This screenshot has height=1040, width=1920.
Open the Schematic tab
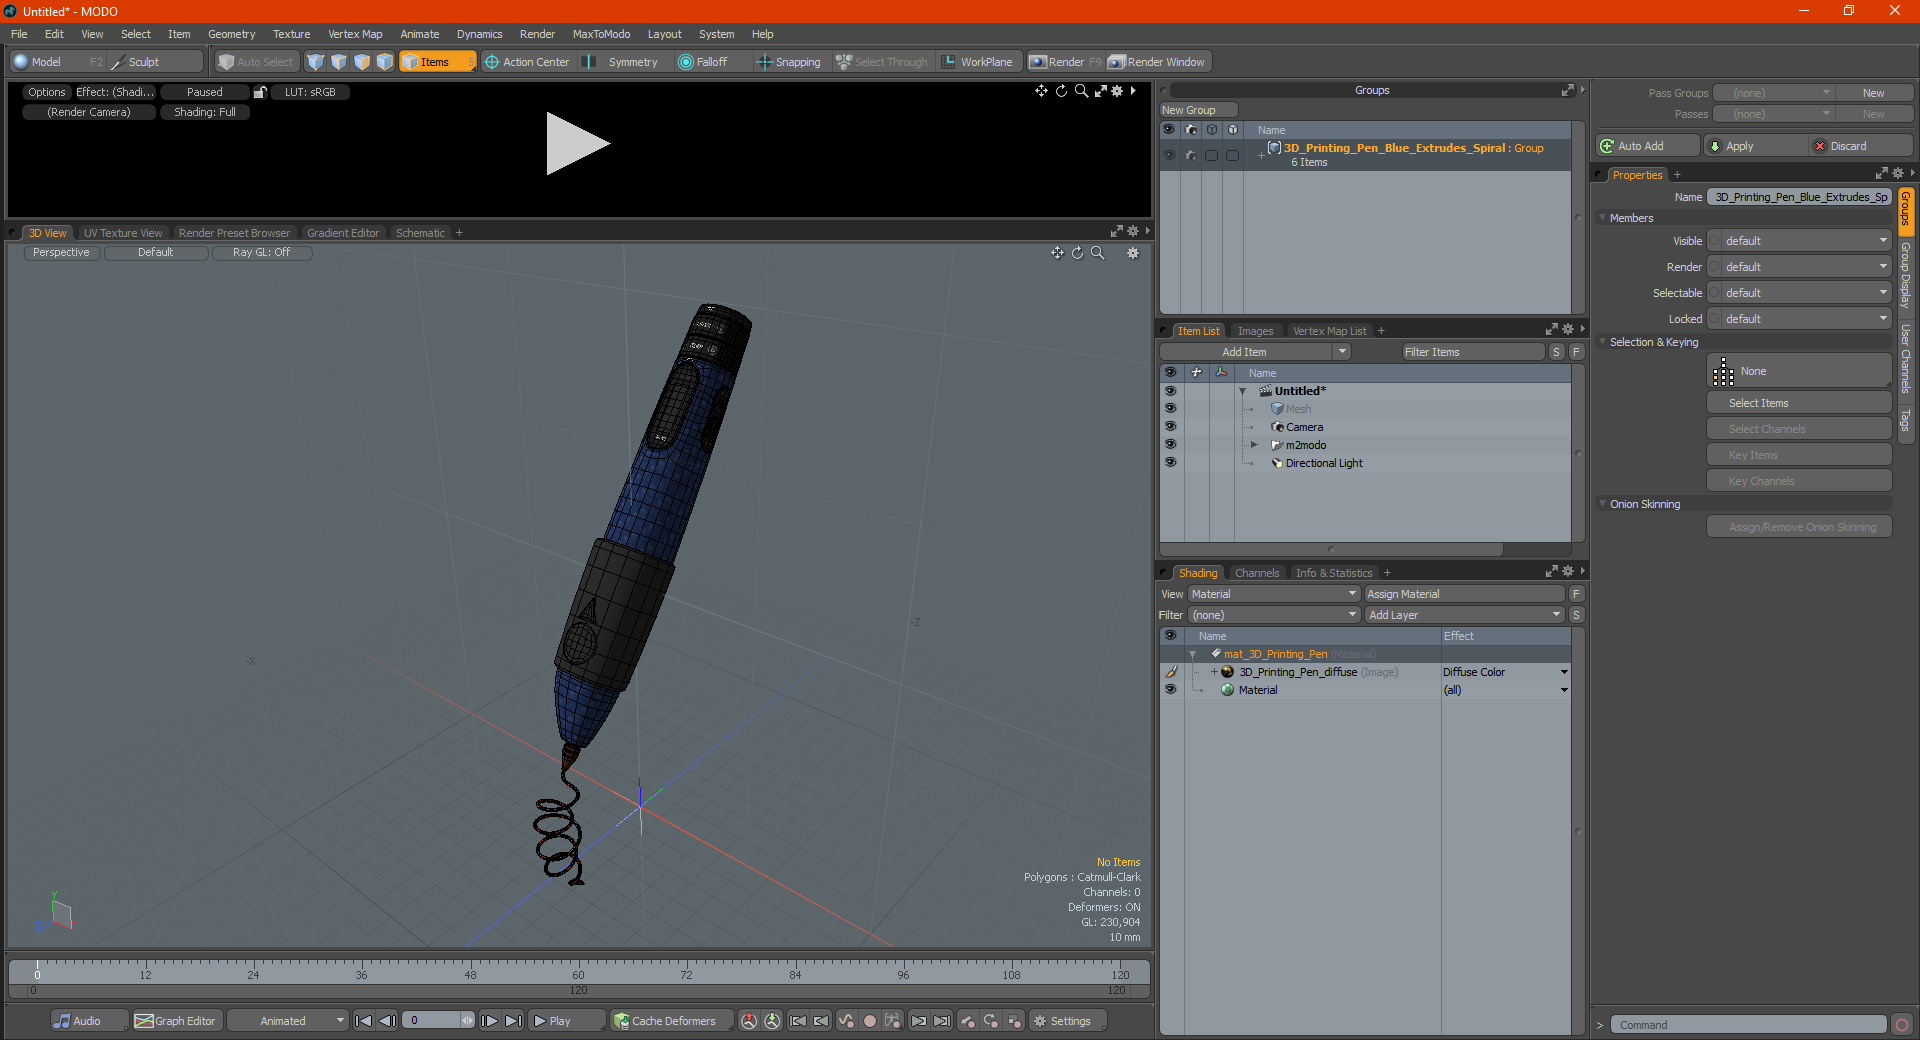[x=420, y=233]
